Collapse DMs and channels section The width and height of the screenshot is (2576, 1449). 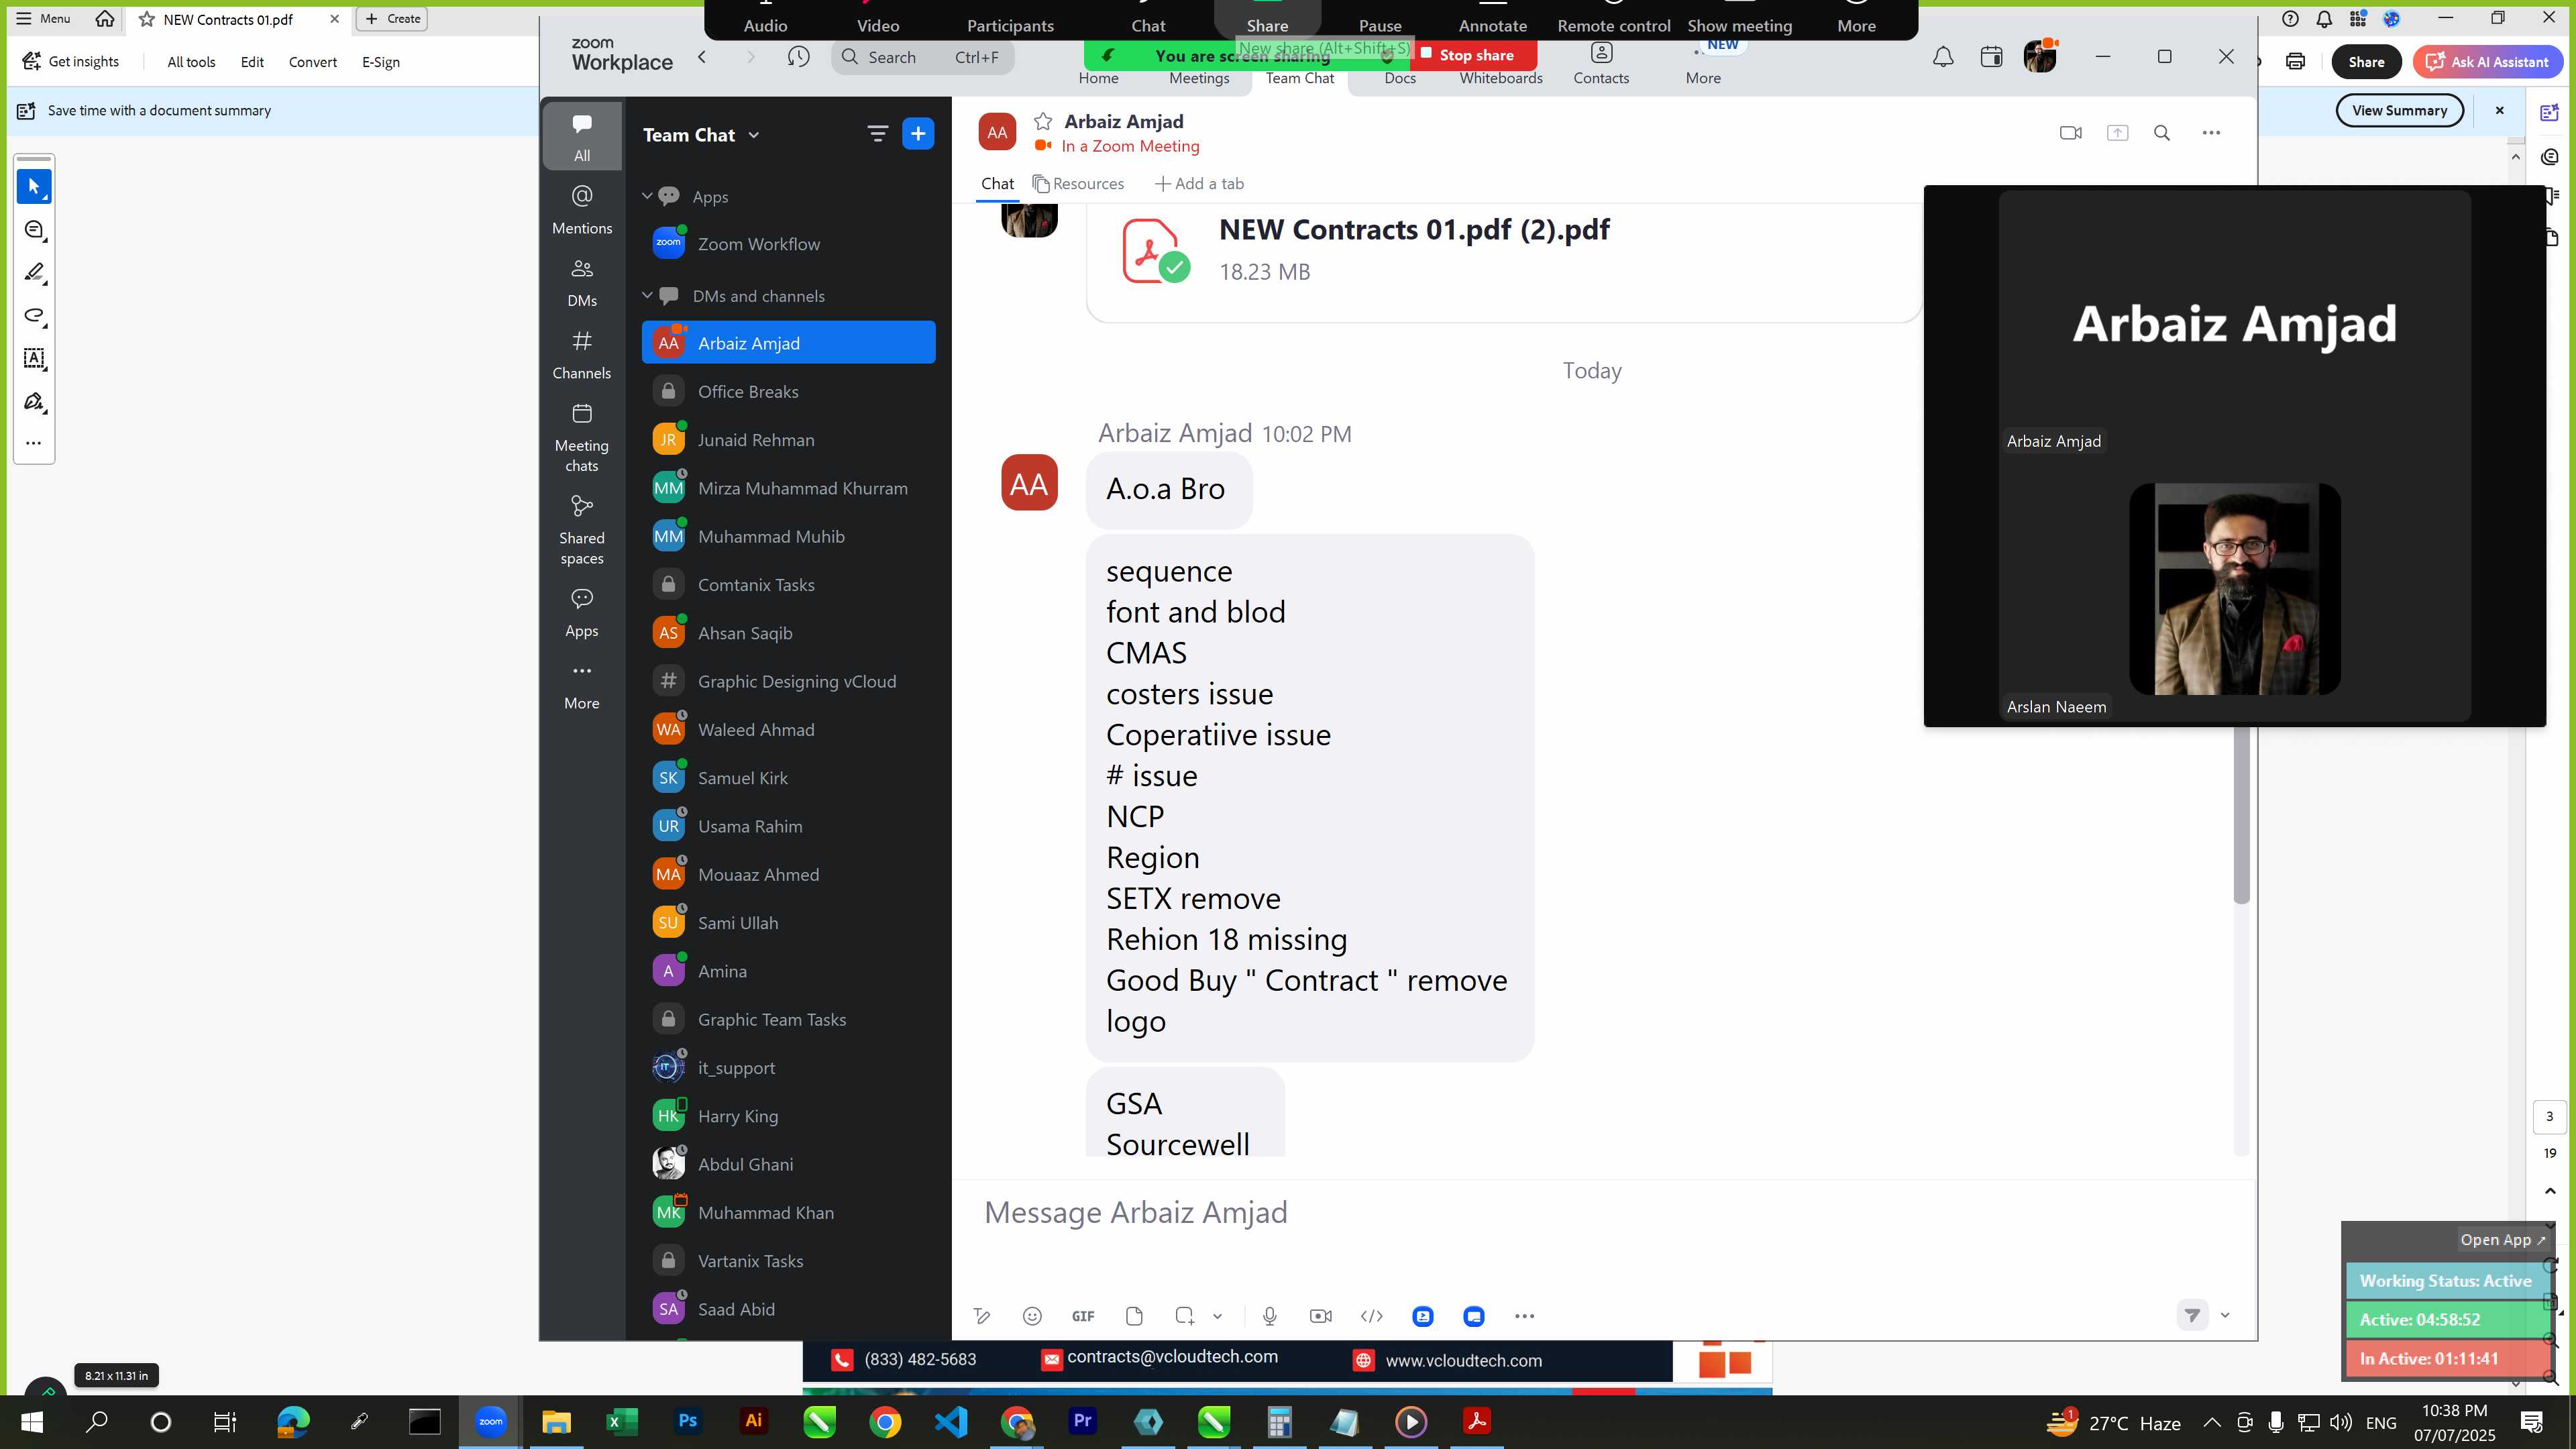pos(647,295)
